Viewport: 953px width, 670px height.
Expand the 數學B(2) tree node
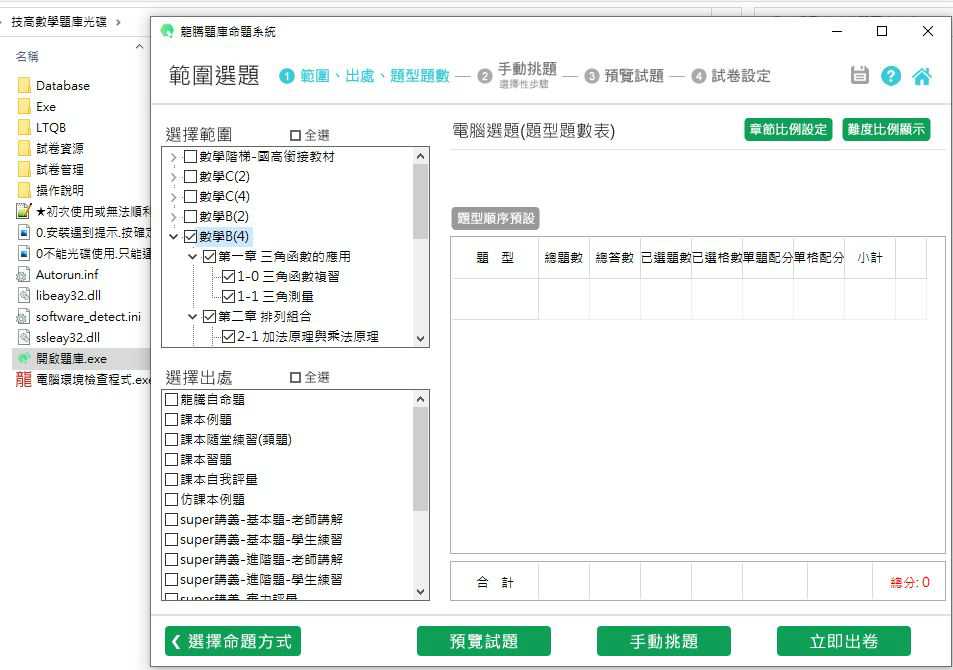[x=173, y=217]
